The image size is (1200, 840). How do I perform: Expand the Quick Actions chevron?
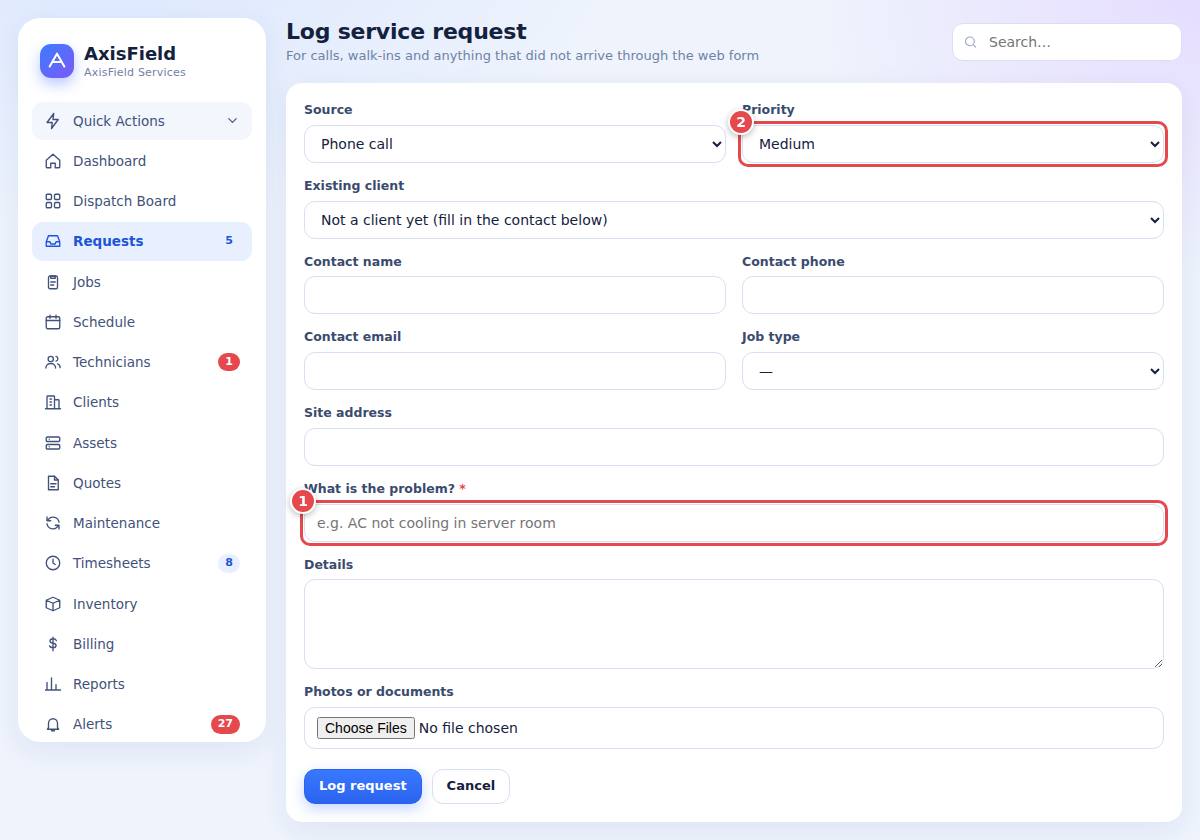[232, 121]
